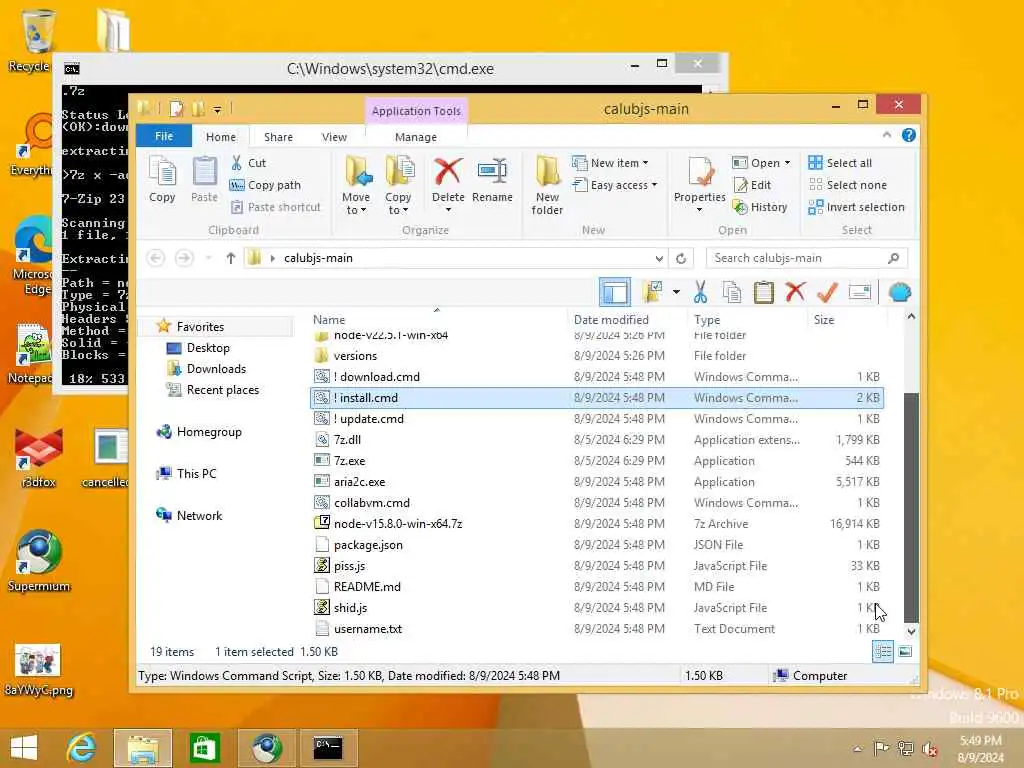Click Select all in the ribbon
The height and width of the screenshot is (768, 1024).
tap(840, 163)
